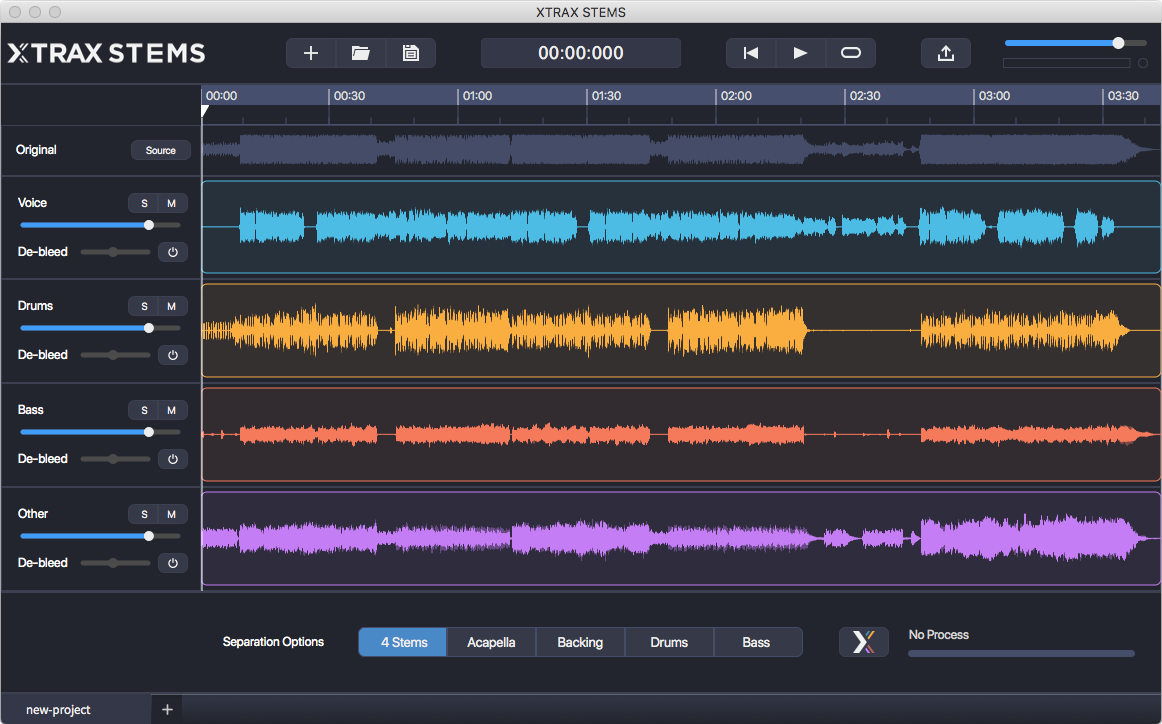
Task: Mute the Drums stem
Action: tap(172, 305)
